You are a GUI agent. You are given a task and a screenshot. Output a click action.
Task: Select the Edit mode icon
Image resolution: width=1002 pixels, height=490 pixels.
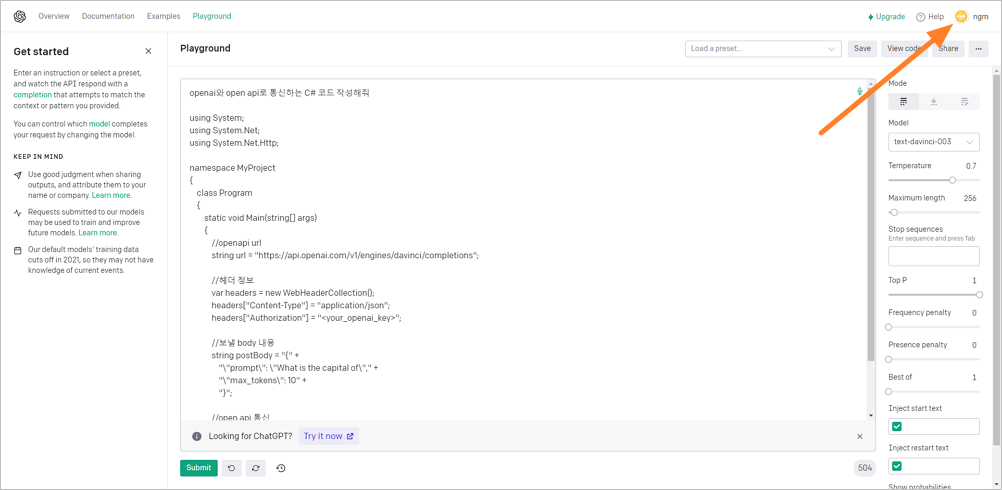[x=964, y=102]
